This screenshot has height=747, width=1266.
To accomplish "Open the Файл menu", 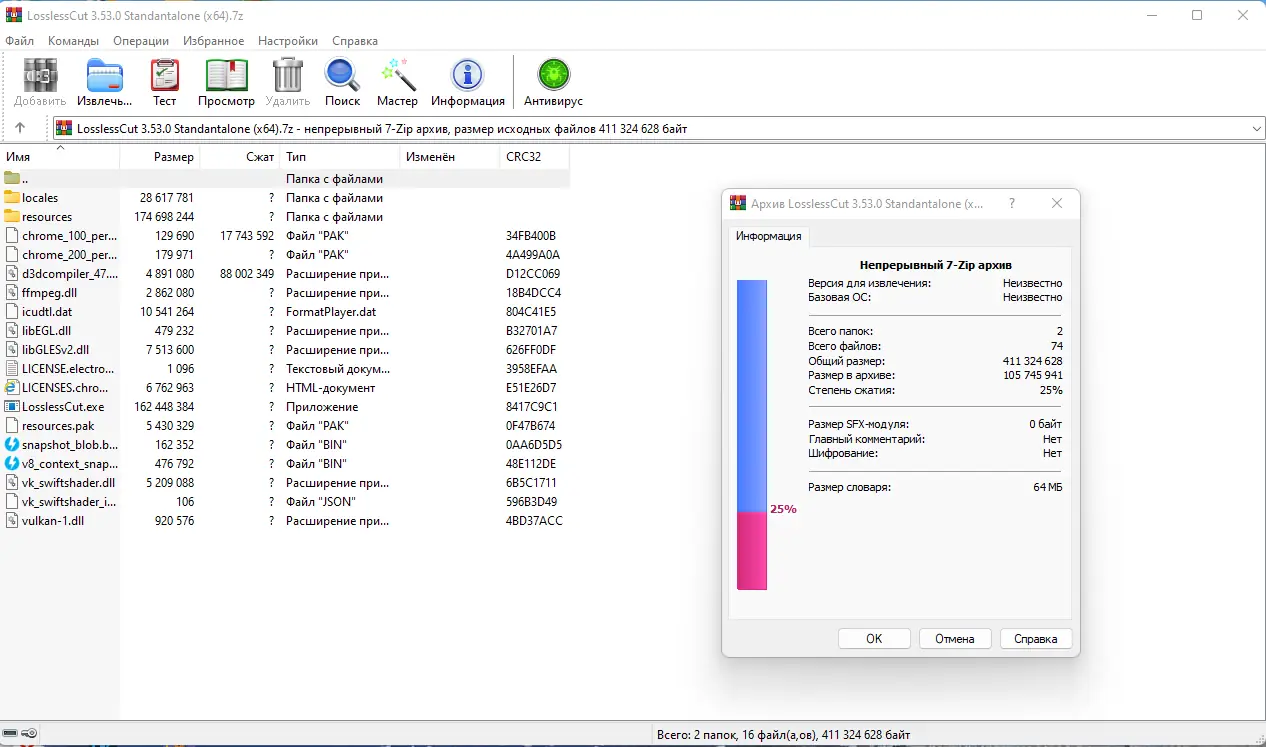I will pyautogui.click(x=20, y=41).
